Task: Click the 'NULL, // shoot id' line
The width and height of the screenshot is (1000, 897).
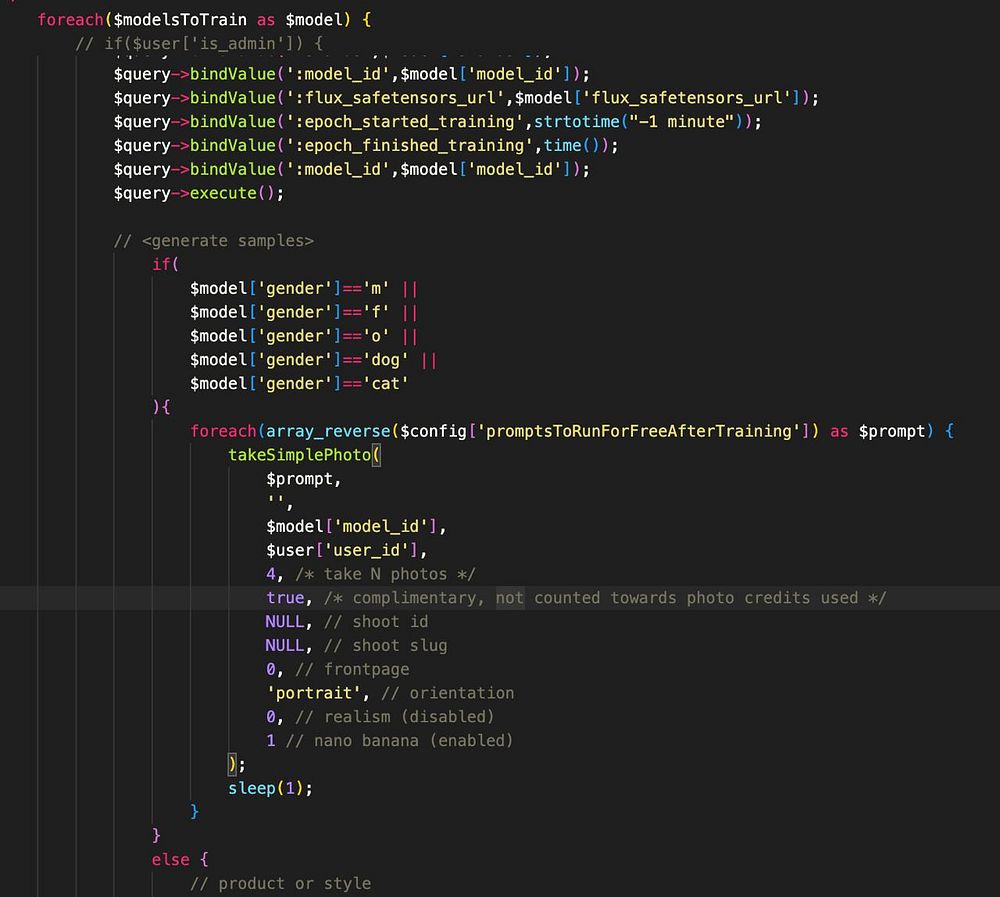Action: pyautogui.click(x=347, y=621)
